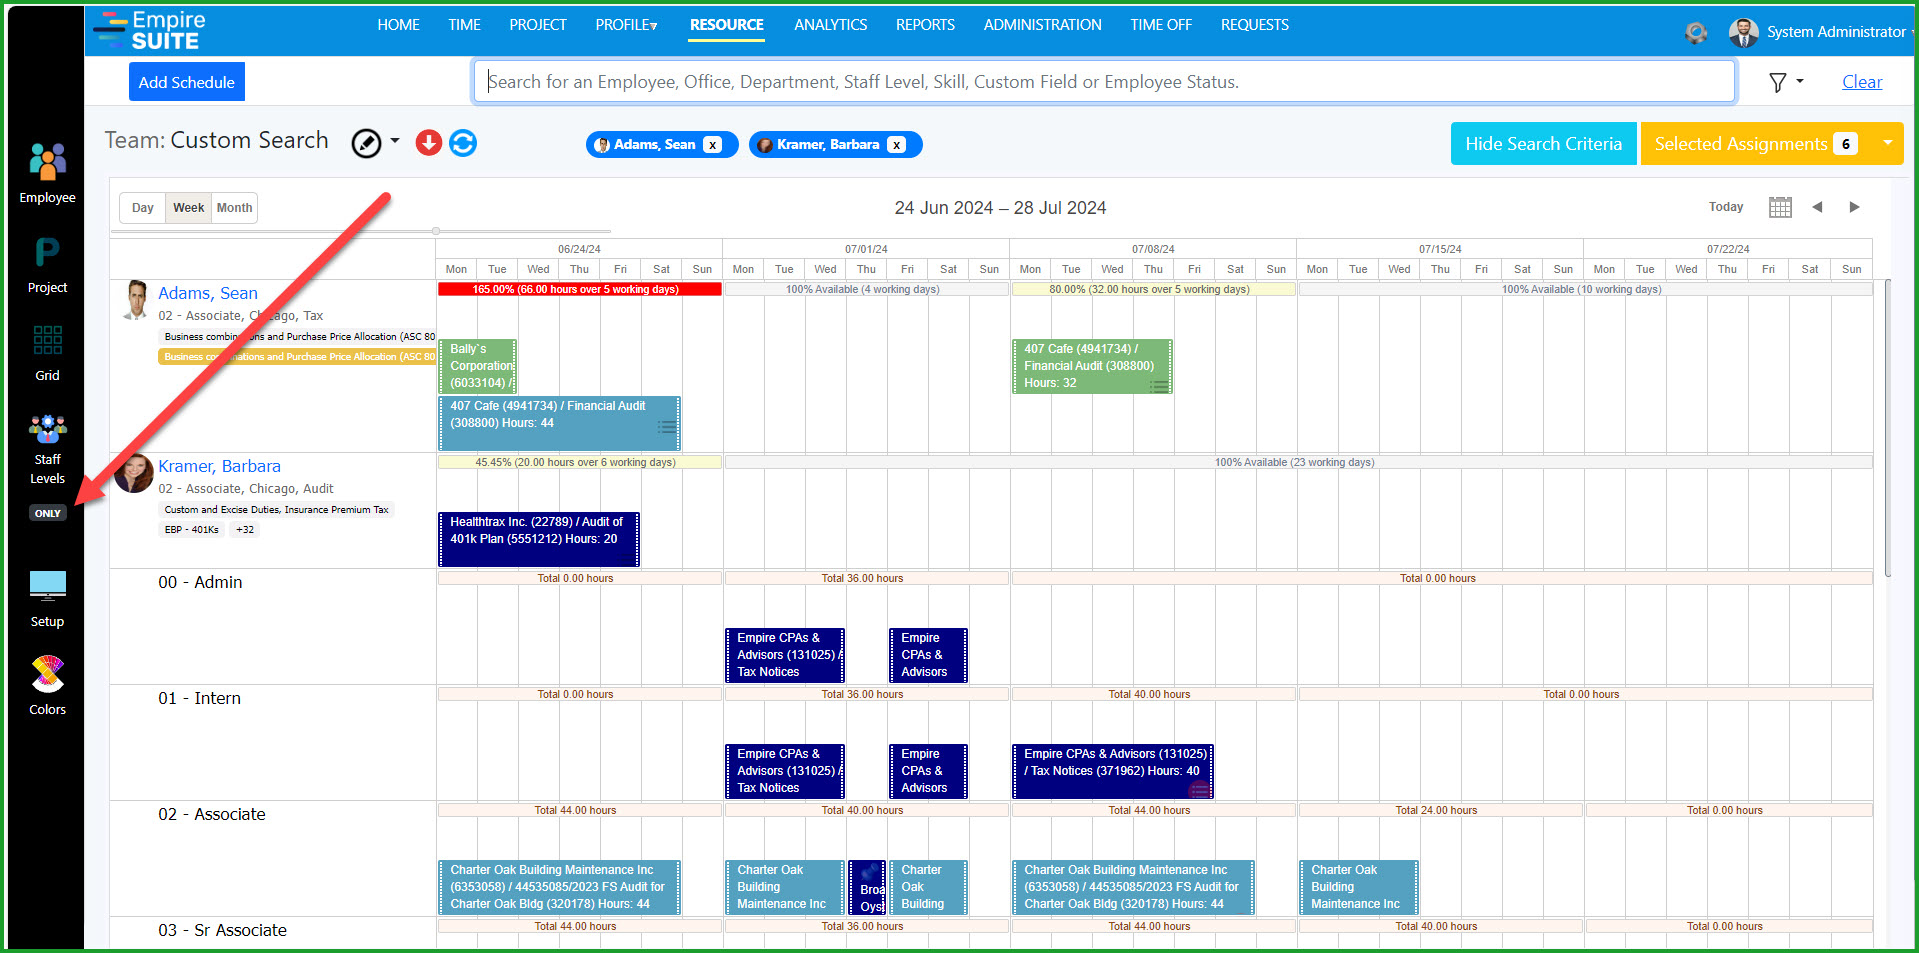Screen dimensions: 1919x953
Task: Click Adams, Sean photo thumbnail
Action: pos(135,301)
